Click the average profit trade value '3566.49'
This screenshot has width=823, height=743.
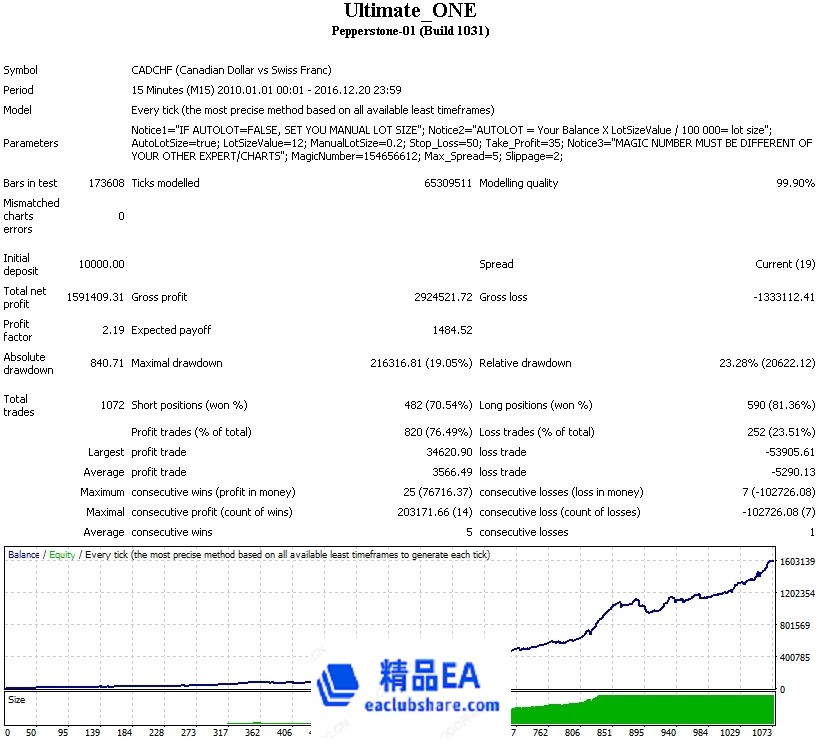tap(452, 472)
